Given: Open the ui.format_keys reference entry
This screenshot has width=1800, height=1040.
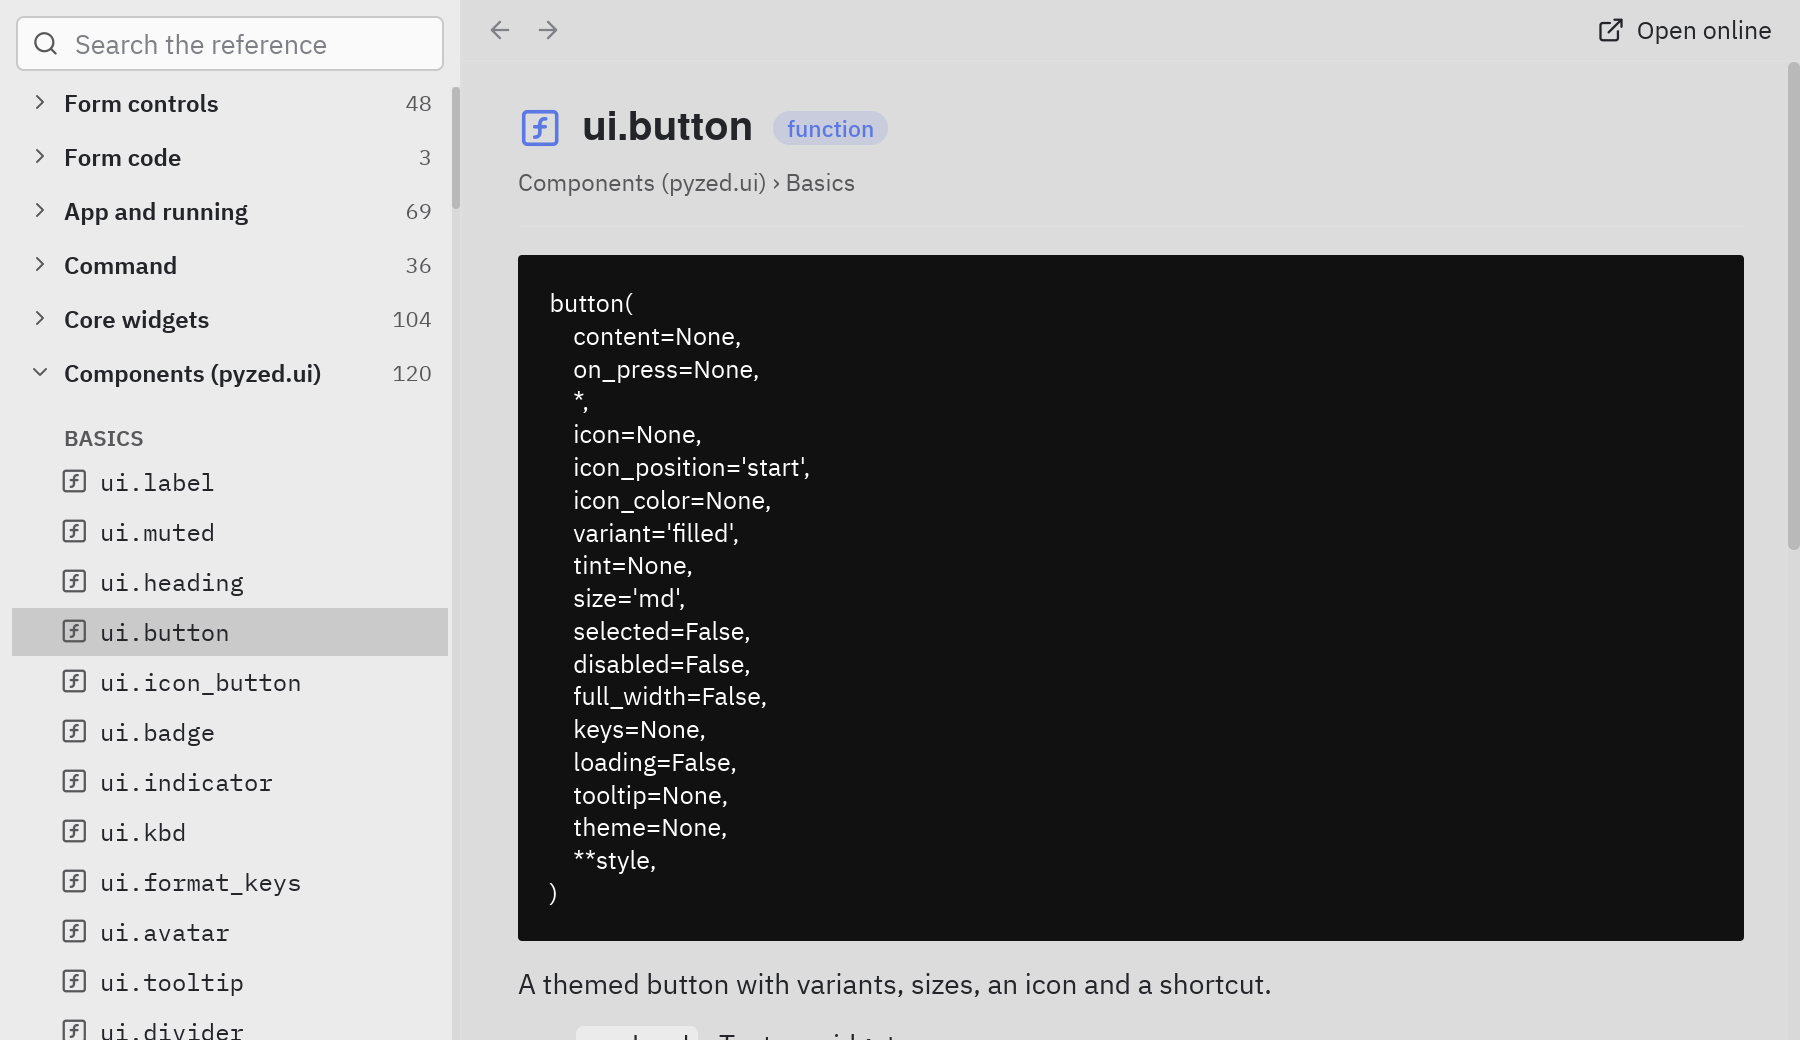Looking at the screenshot, I should pyautogui.click(x=230, y=882).
